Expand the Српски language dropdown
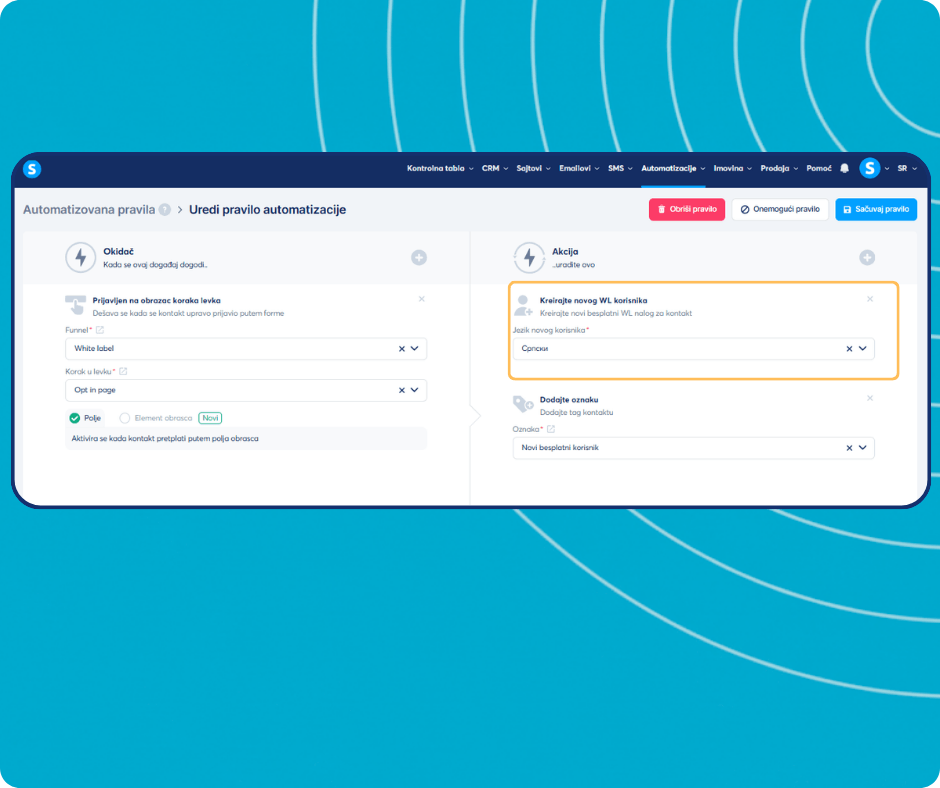Screen dimensions: 940x788 [863, 348]
